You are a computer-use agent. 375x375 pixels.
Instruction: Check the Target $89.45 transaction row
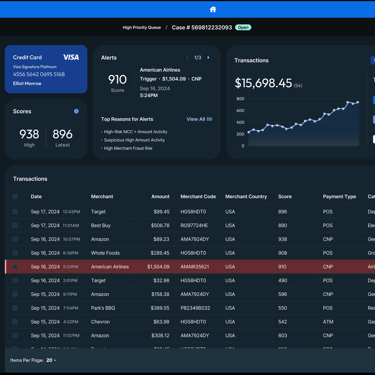point(15,212)
